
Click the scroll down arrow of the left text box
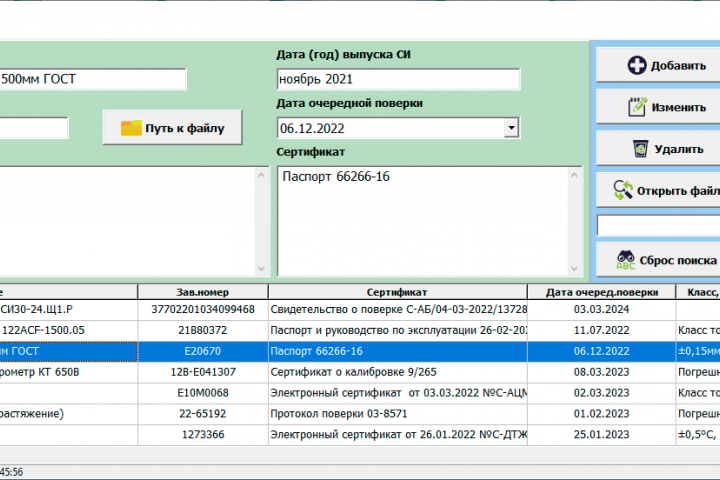(x=261, y=268)
